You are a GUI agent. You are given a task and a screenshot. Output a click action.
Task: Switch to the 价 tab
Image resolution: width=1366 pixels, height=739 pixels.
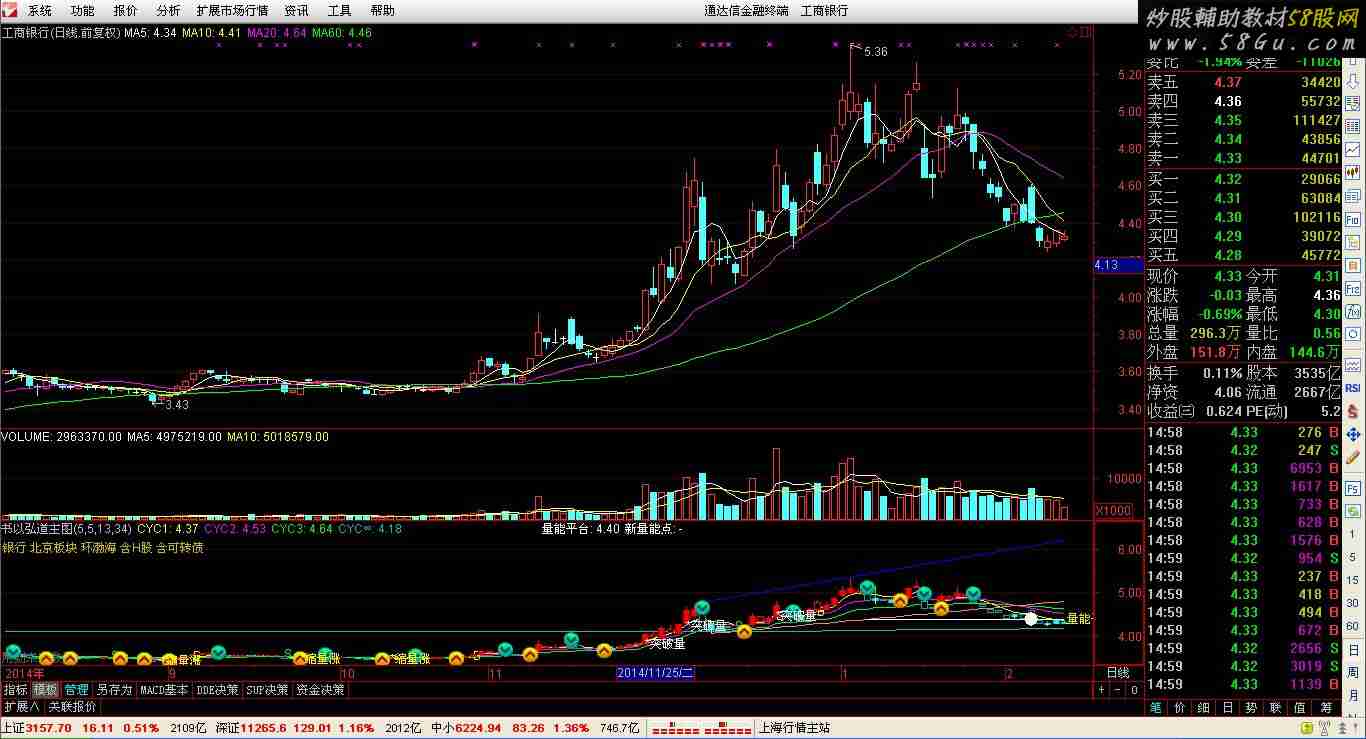tap(1179, 708)
